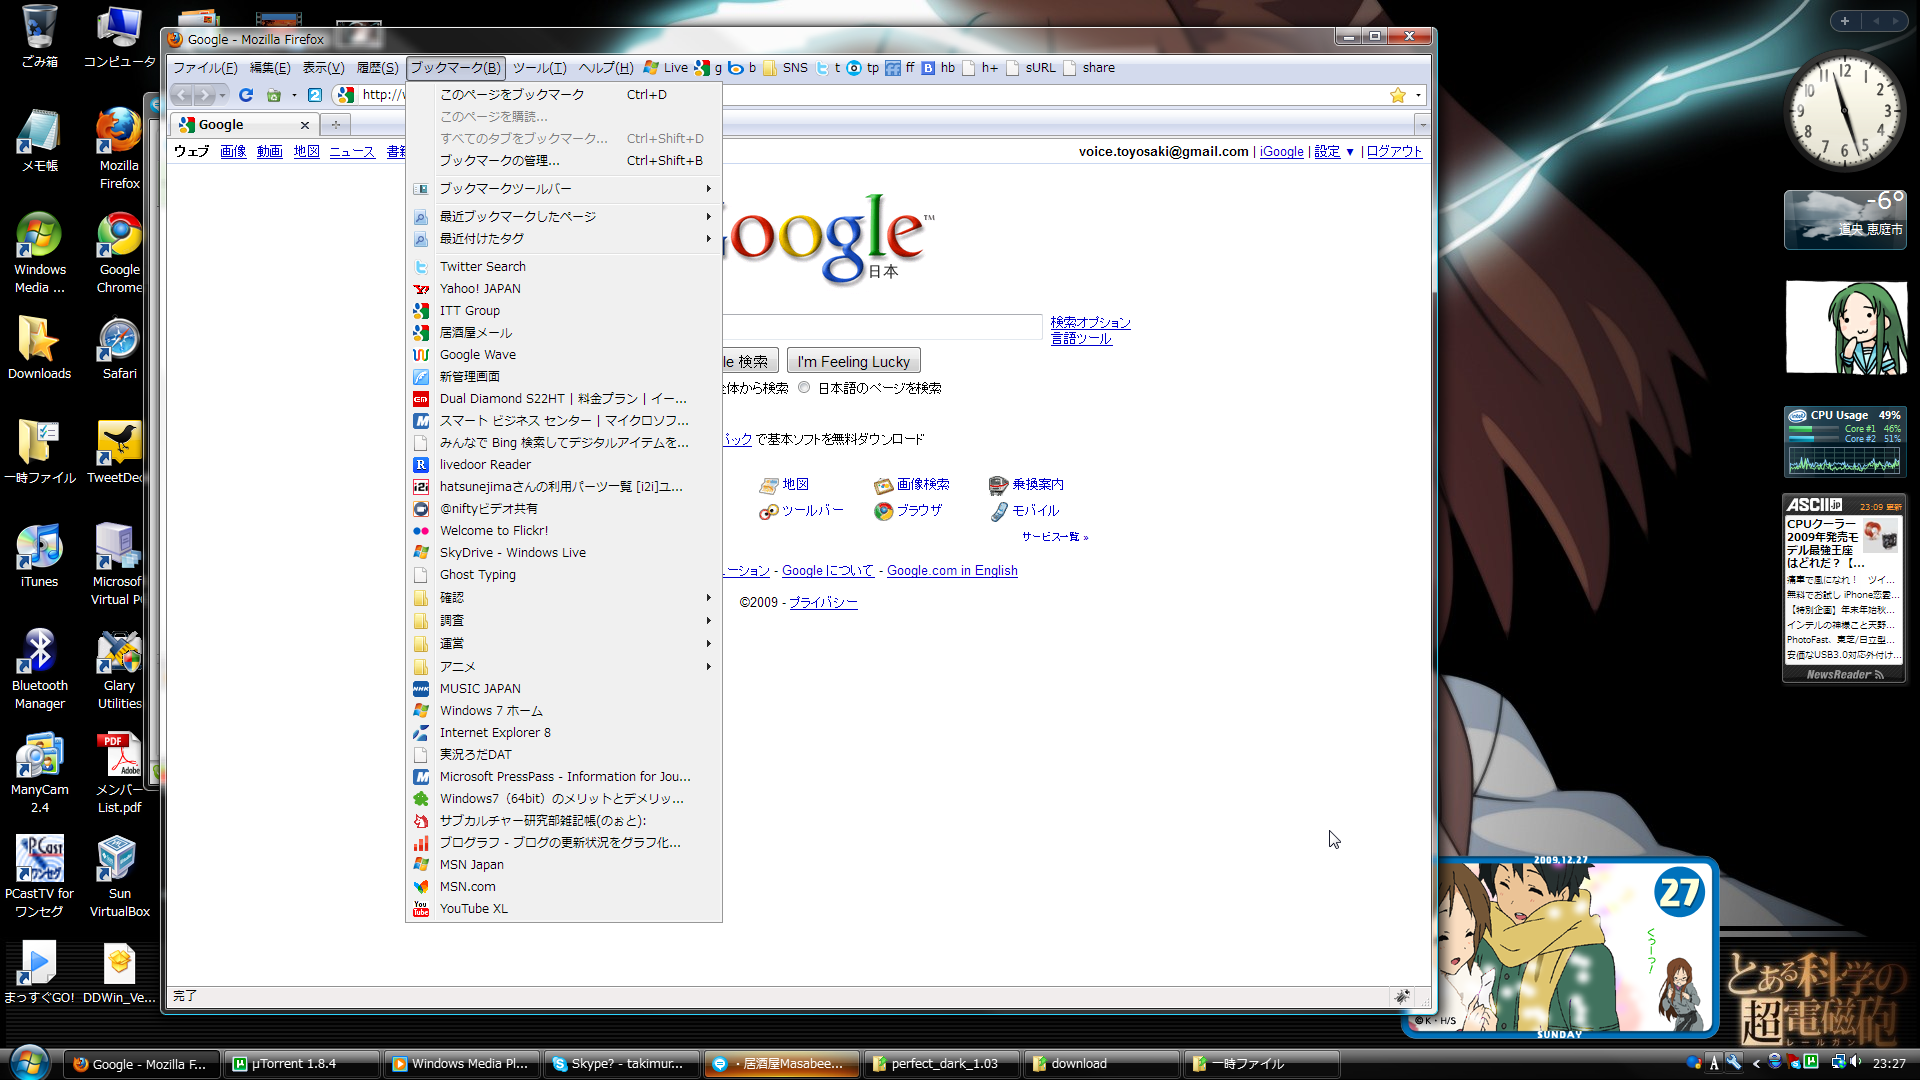
Task: Open a new tab with plus button
Action: [x=336, y=125]
